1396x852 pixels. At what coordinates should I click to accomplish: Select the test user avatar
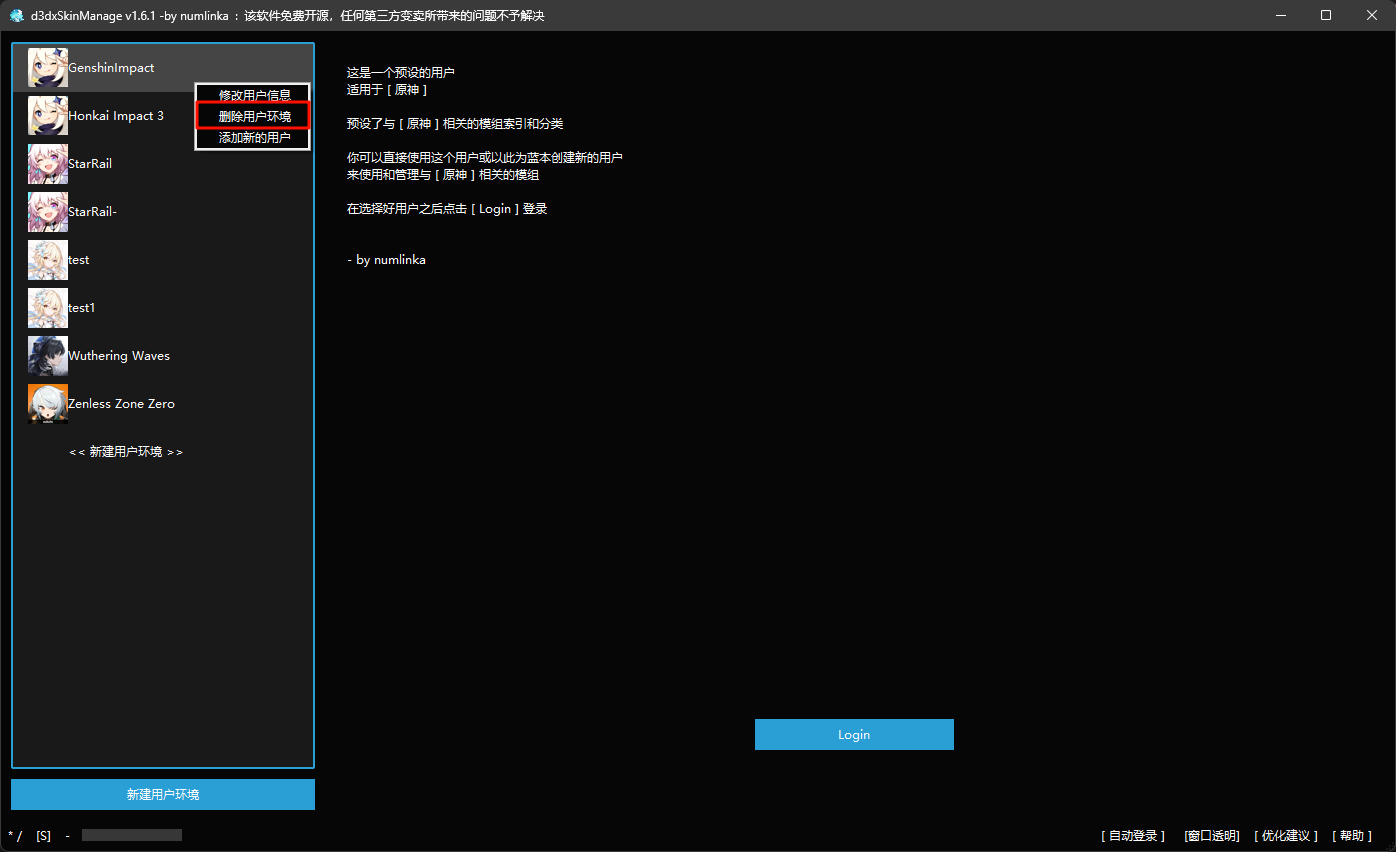[48, 260]
